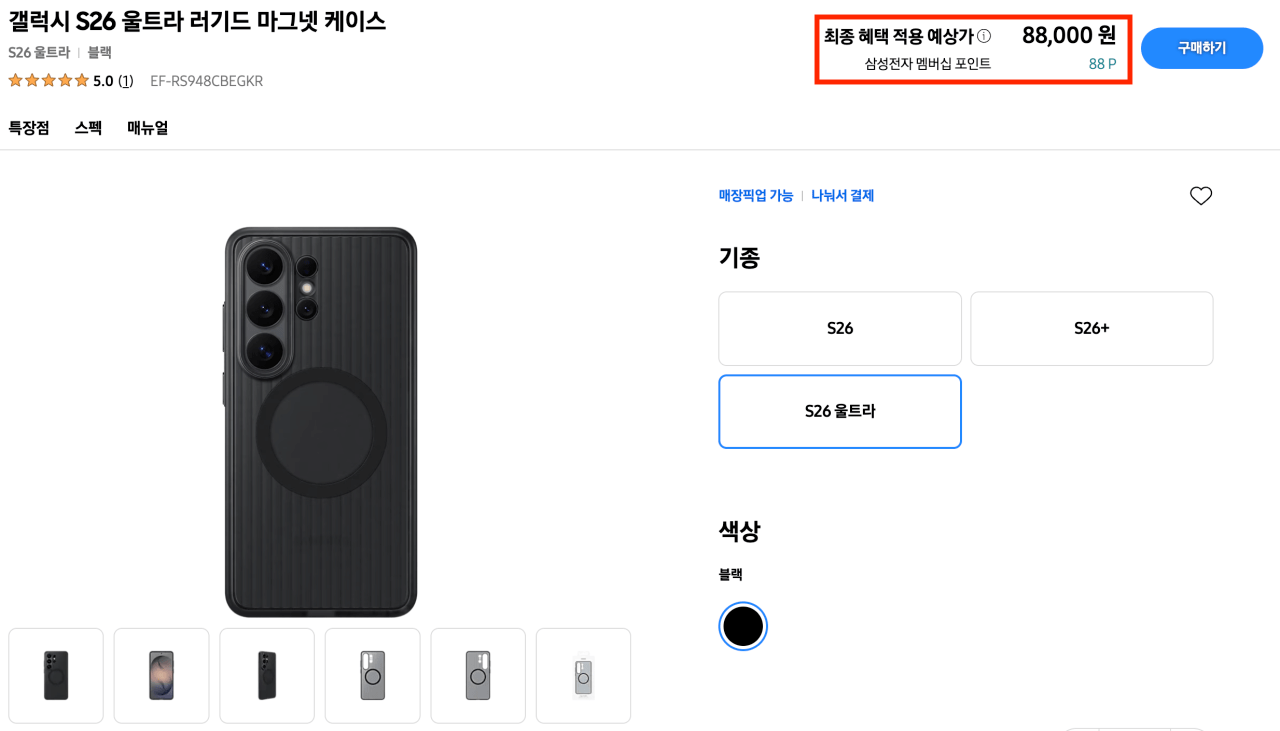
Task: Confirm the S26 울트라 model selection
Action: 839,411
